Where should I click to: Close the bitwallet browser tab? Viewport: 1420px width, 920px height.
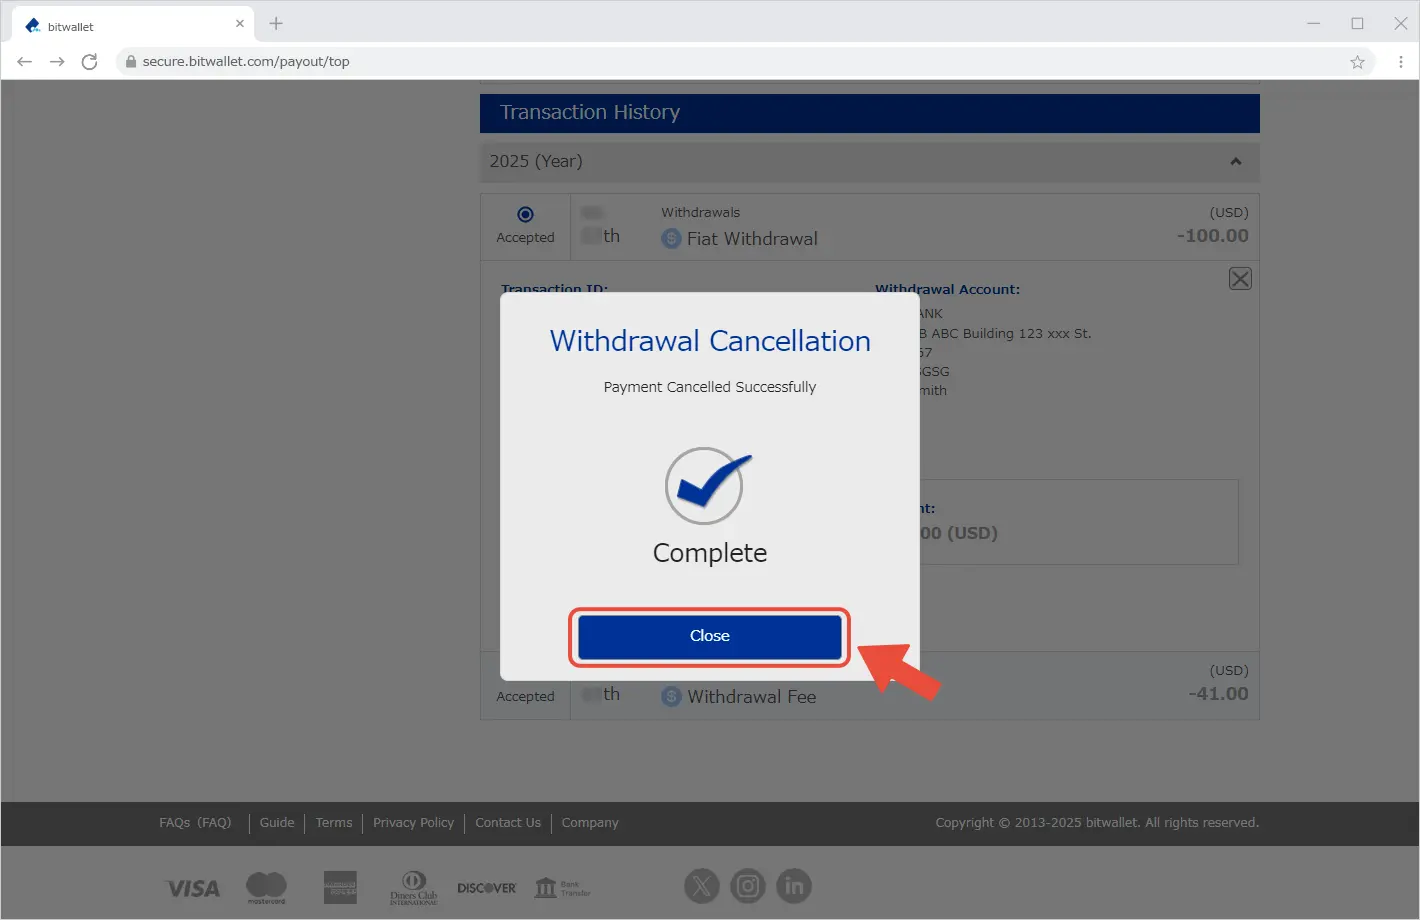click(240, 24)
